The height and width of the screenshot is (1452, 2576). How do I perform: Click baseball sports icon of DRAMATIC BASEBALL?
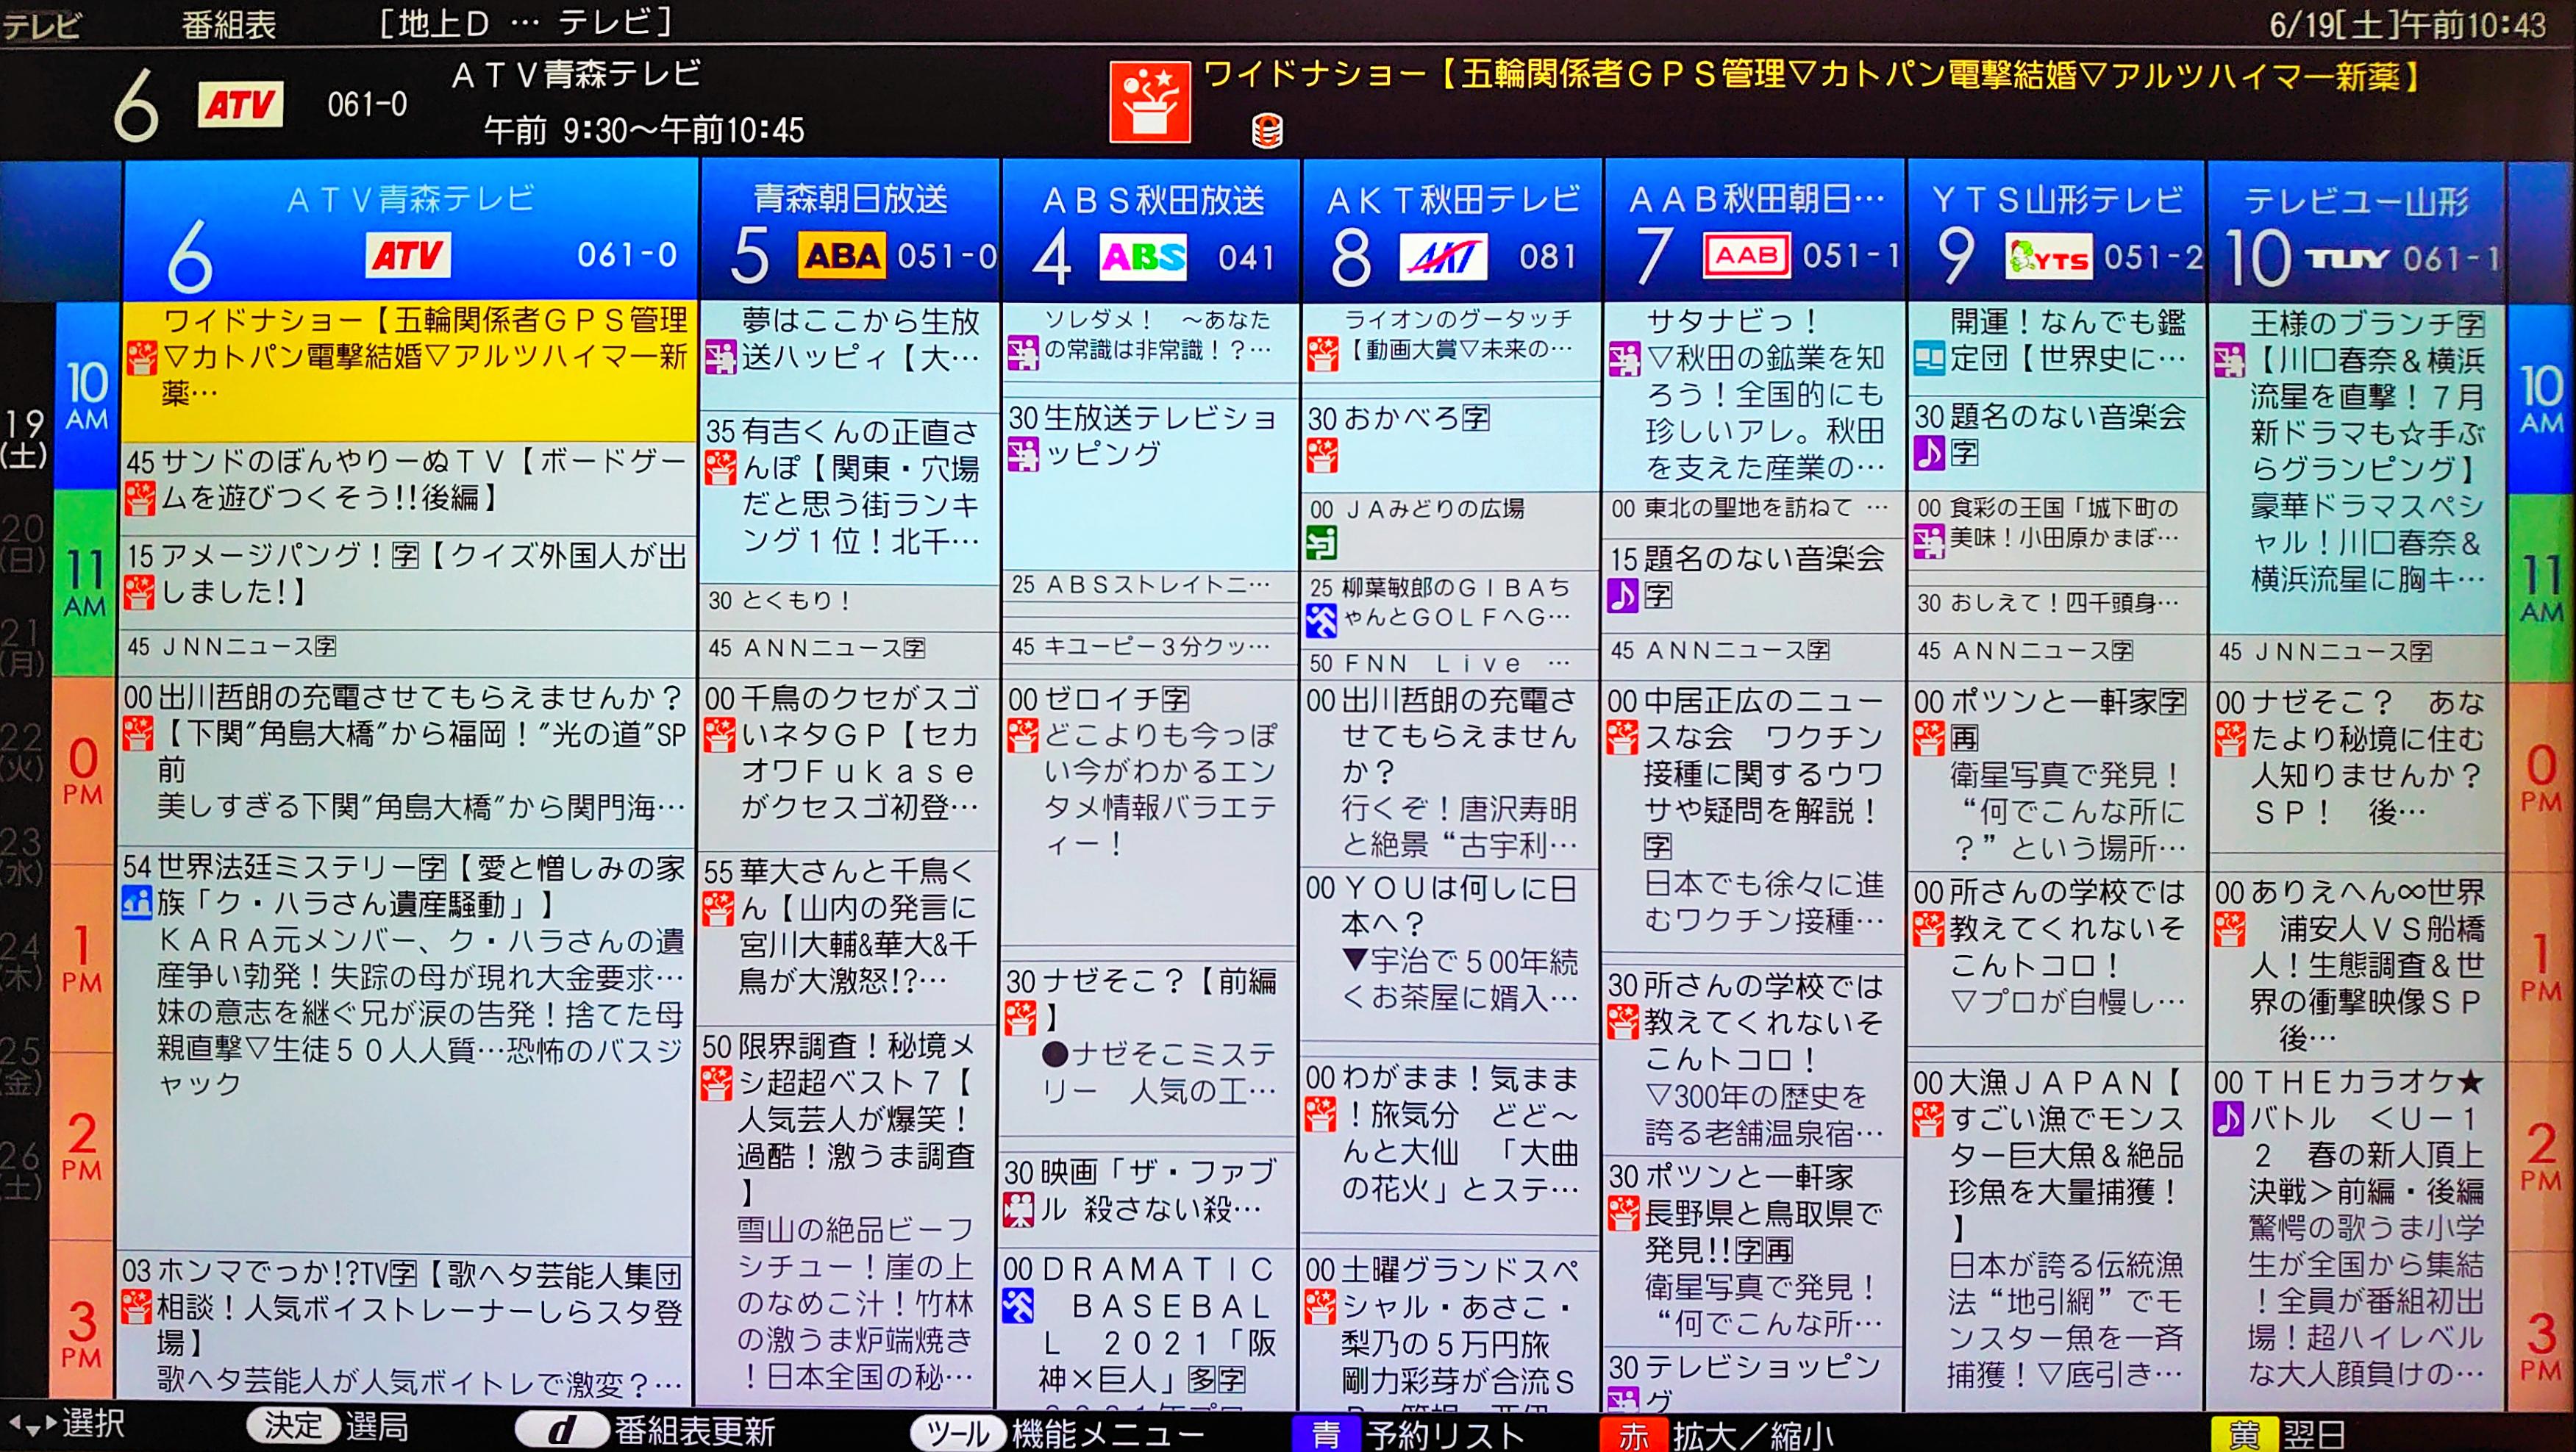pyautogui.click(x=1019, y=1306)
